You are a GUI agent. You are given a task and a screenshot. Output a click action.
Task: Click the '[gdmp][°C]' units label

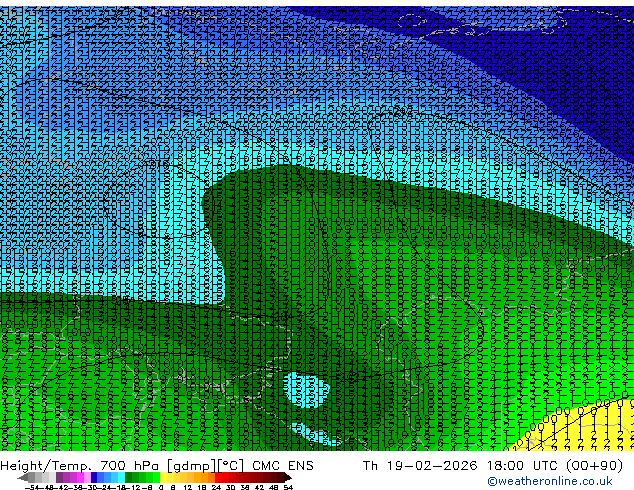[206, 466]
